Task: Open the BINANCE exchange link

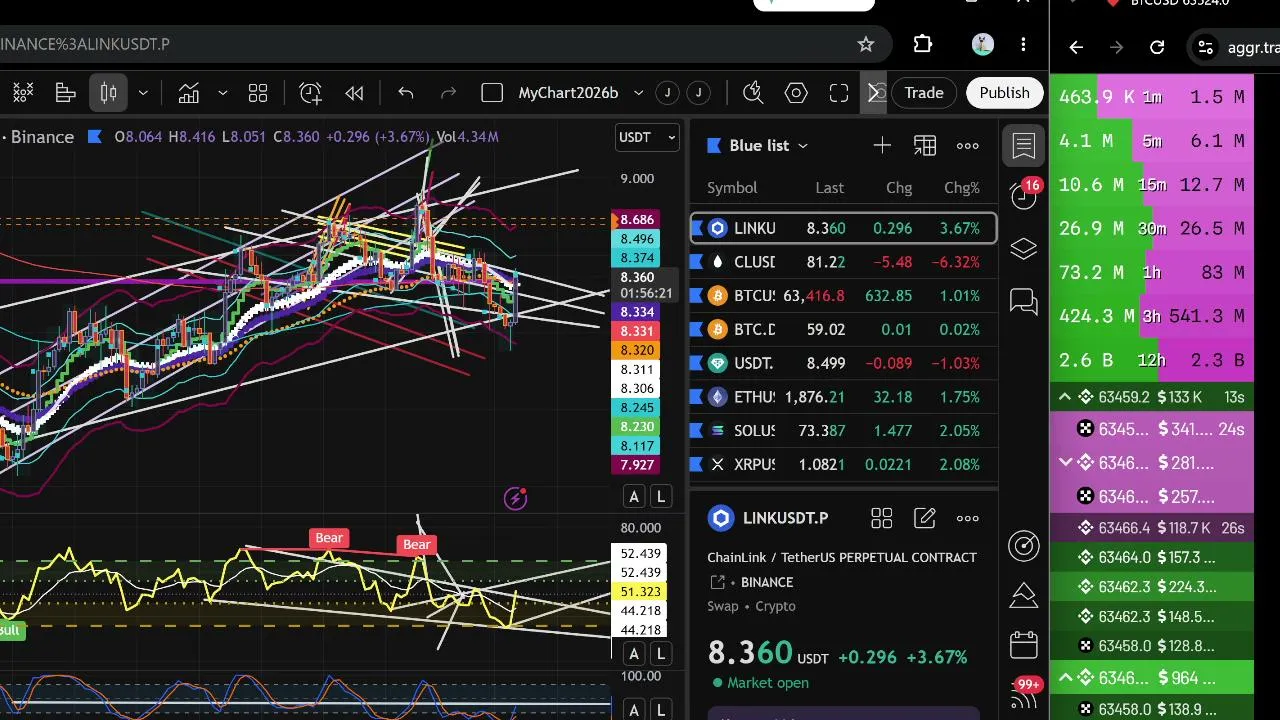Action: coord(767,582)
